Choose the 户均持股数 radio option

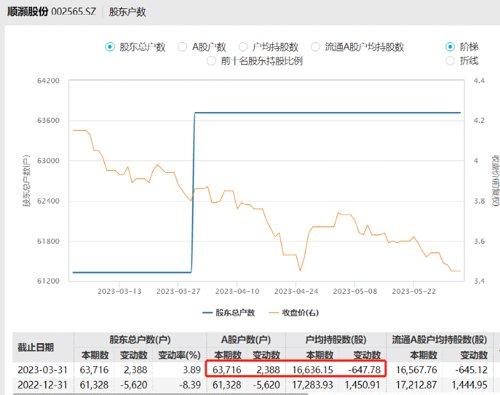click(x=268, y=47)
